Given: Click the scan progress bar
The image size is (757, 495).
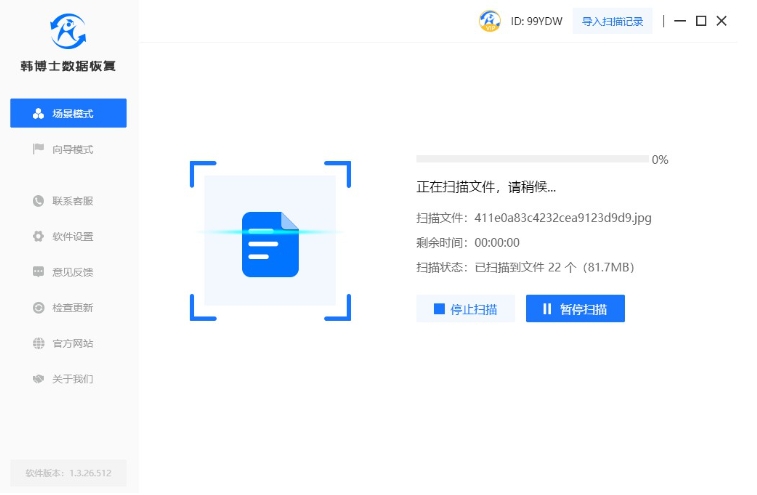Looking at the screenshot, I should [532, 159].
